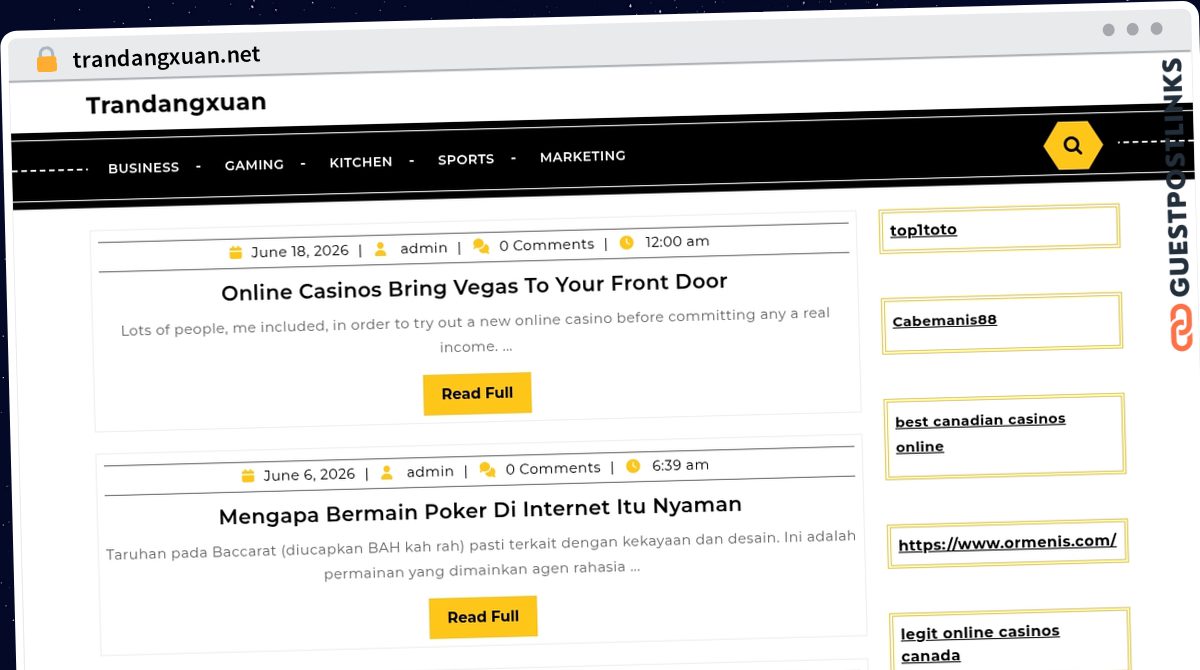Viewport: 1200px width, 670px height.
Task: Open the Cabemanis88 sidebar link
Action: 944,321
